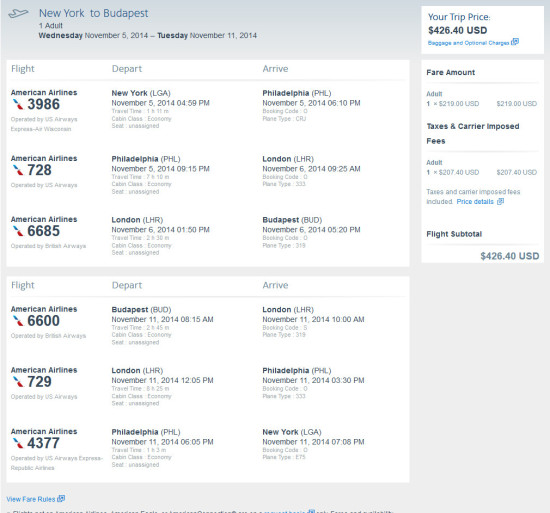Screen dimensions: 550x513
Task: Click November 11, 2014 07:08 PM arrival time
Action: [313, 442]
